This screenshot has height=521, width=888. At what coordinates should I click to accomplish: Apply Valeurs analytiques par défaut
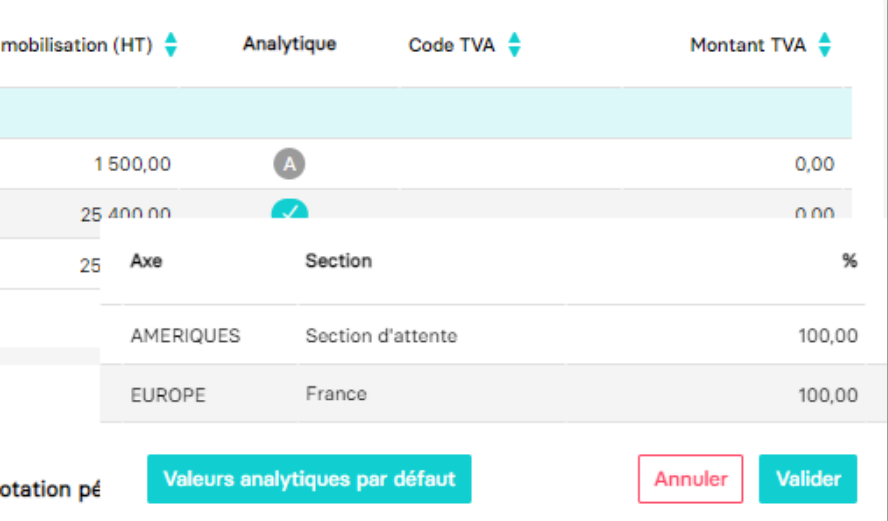point(309,479)
